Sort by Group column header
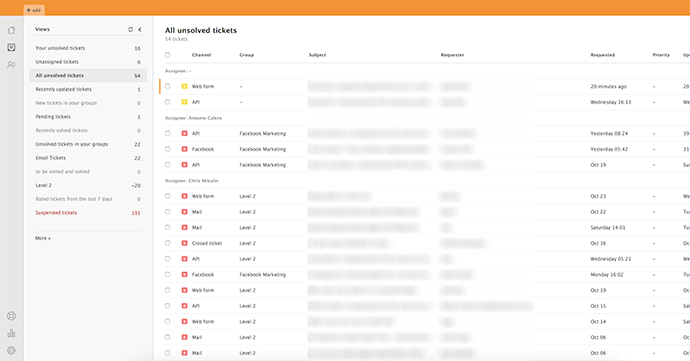The image size is (690, 361). (246, 55)
